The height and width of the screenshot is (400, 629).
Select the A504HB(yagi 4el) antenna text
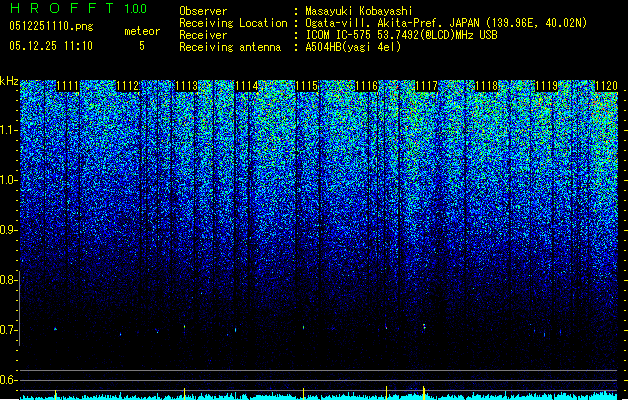click(353, 47)
